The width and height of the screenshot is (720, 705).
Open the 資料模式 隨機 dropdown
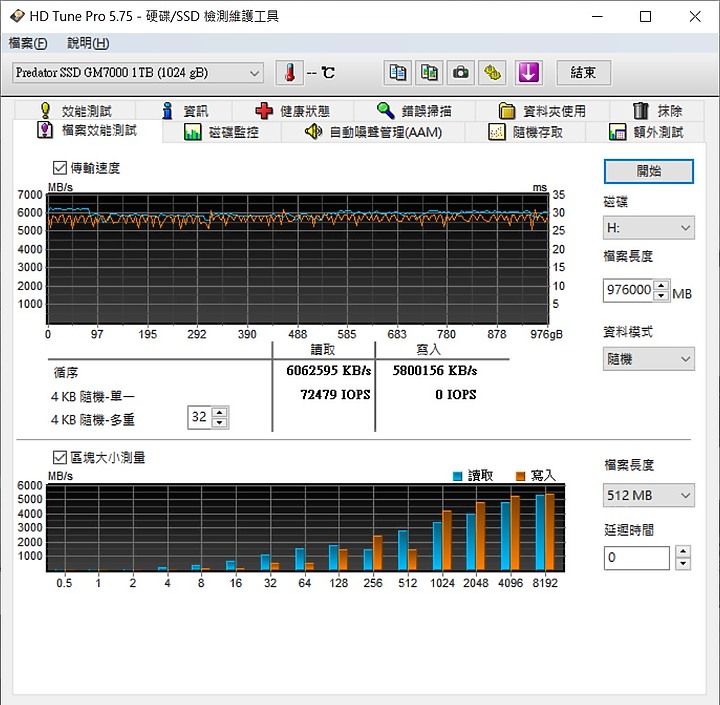click(x=648, y=359)
